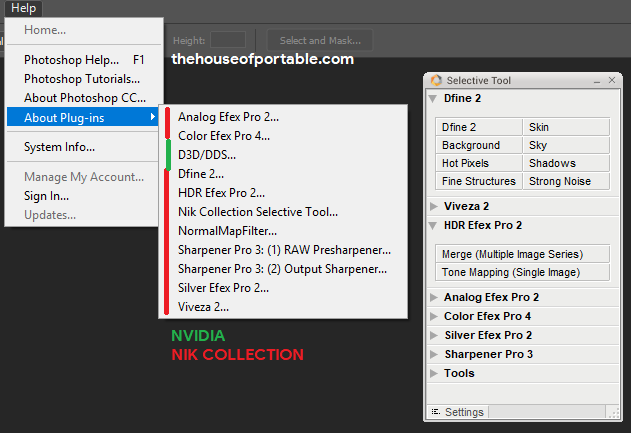Choose Viveza 2... plug-in entry
631x433 pixels.
pyautogui.click(x=283, y=307)
